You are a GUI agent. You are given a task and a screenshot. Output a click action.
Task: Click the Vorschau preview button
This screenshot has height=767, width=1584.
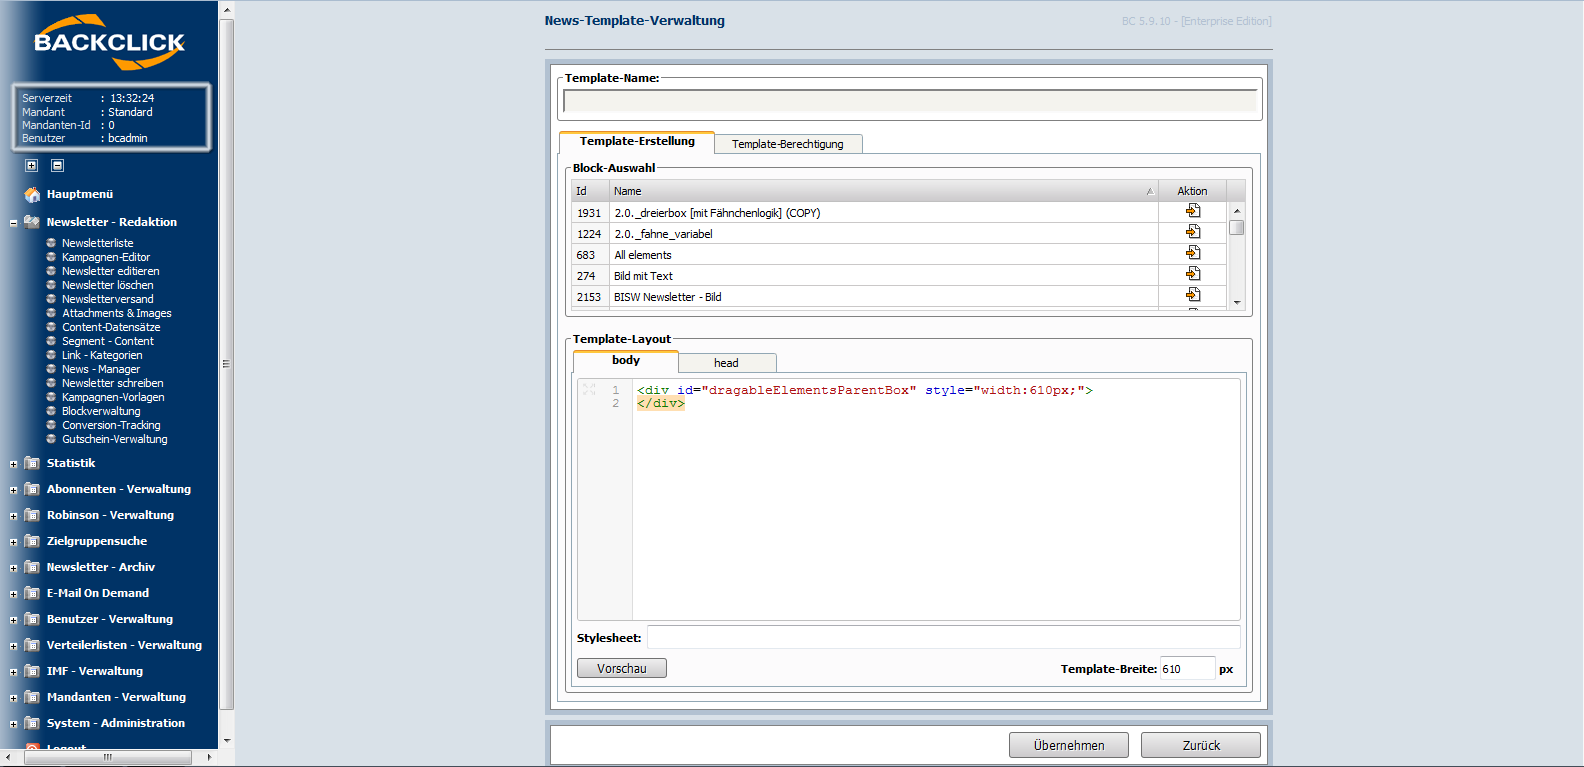621,669
